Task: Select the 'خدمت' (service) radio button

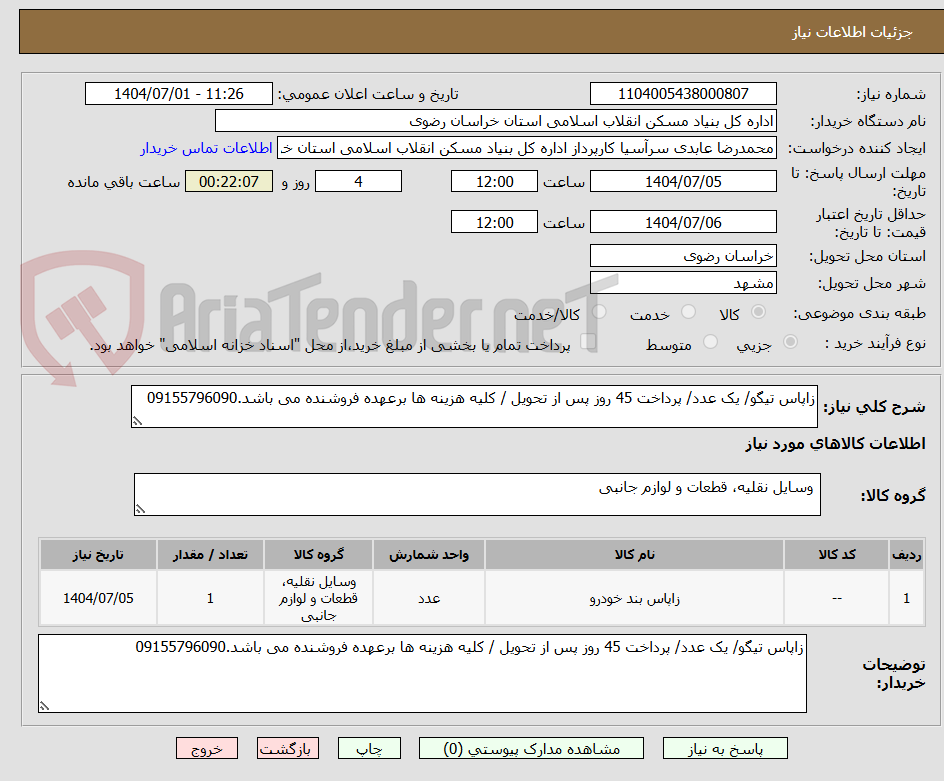Action: click(x=688, y=311)
